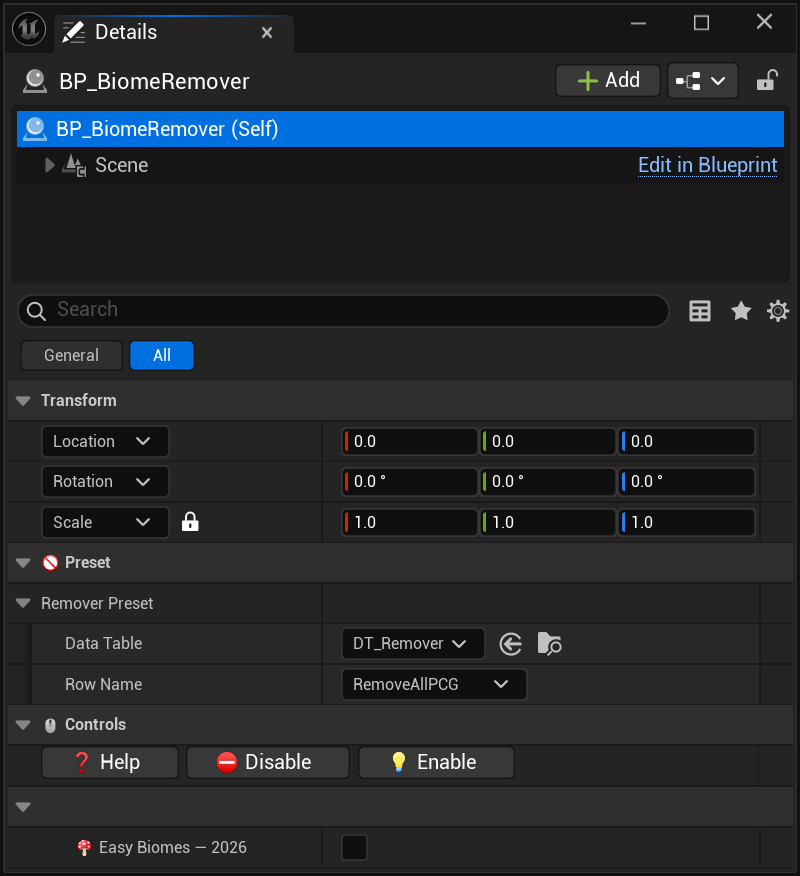Toggle the Easy Biomes — 2026 checkbox
The image size is (800, 876).
[x=354, y=848]
